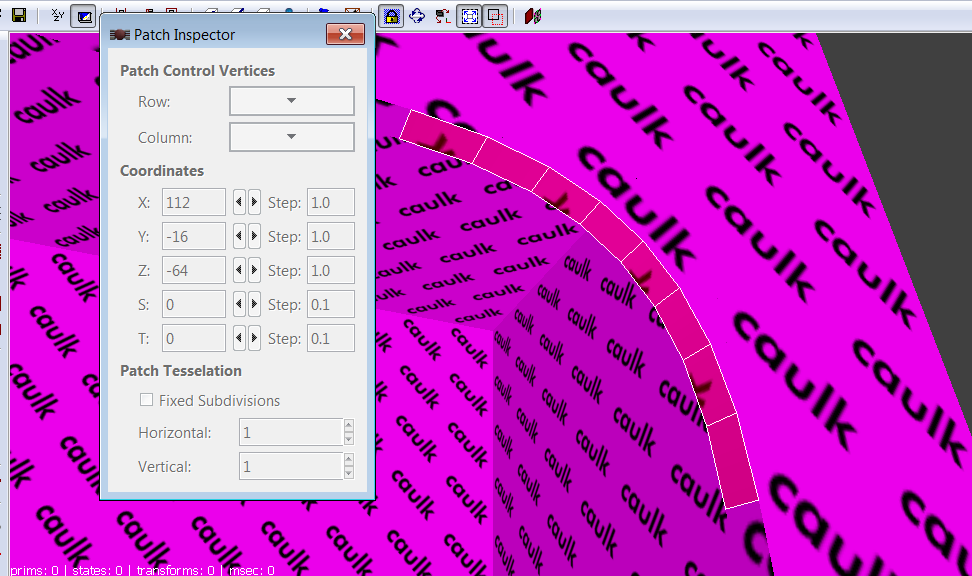Increase X coordinate with right arrow
This screenshot has width=972, height=576.
254,202
